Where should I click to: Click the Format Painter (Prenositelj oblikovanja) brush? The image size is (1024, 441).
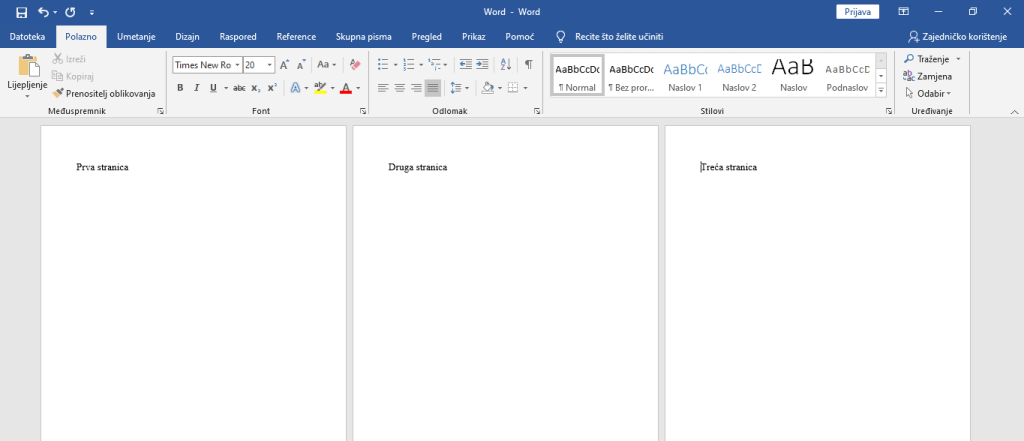pos(59,93)
